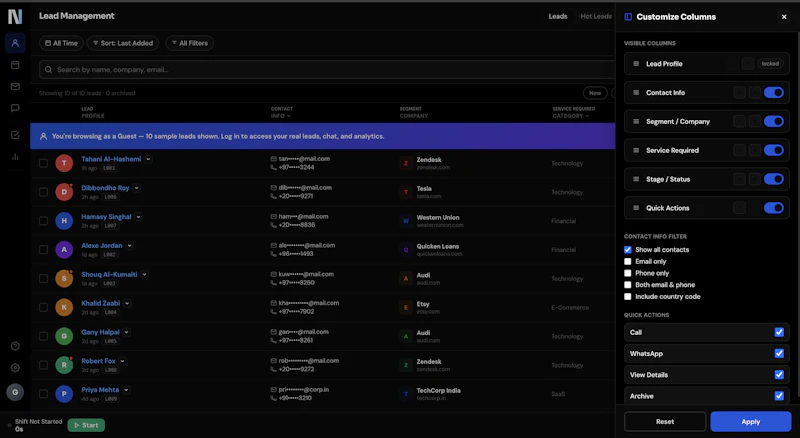Click the G user avatar in sidebar
The width and height of the screenshot is (800, 438).
coord(15,392)
